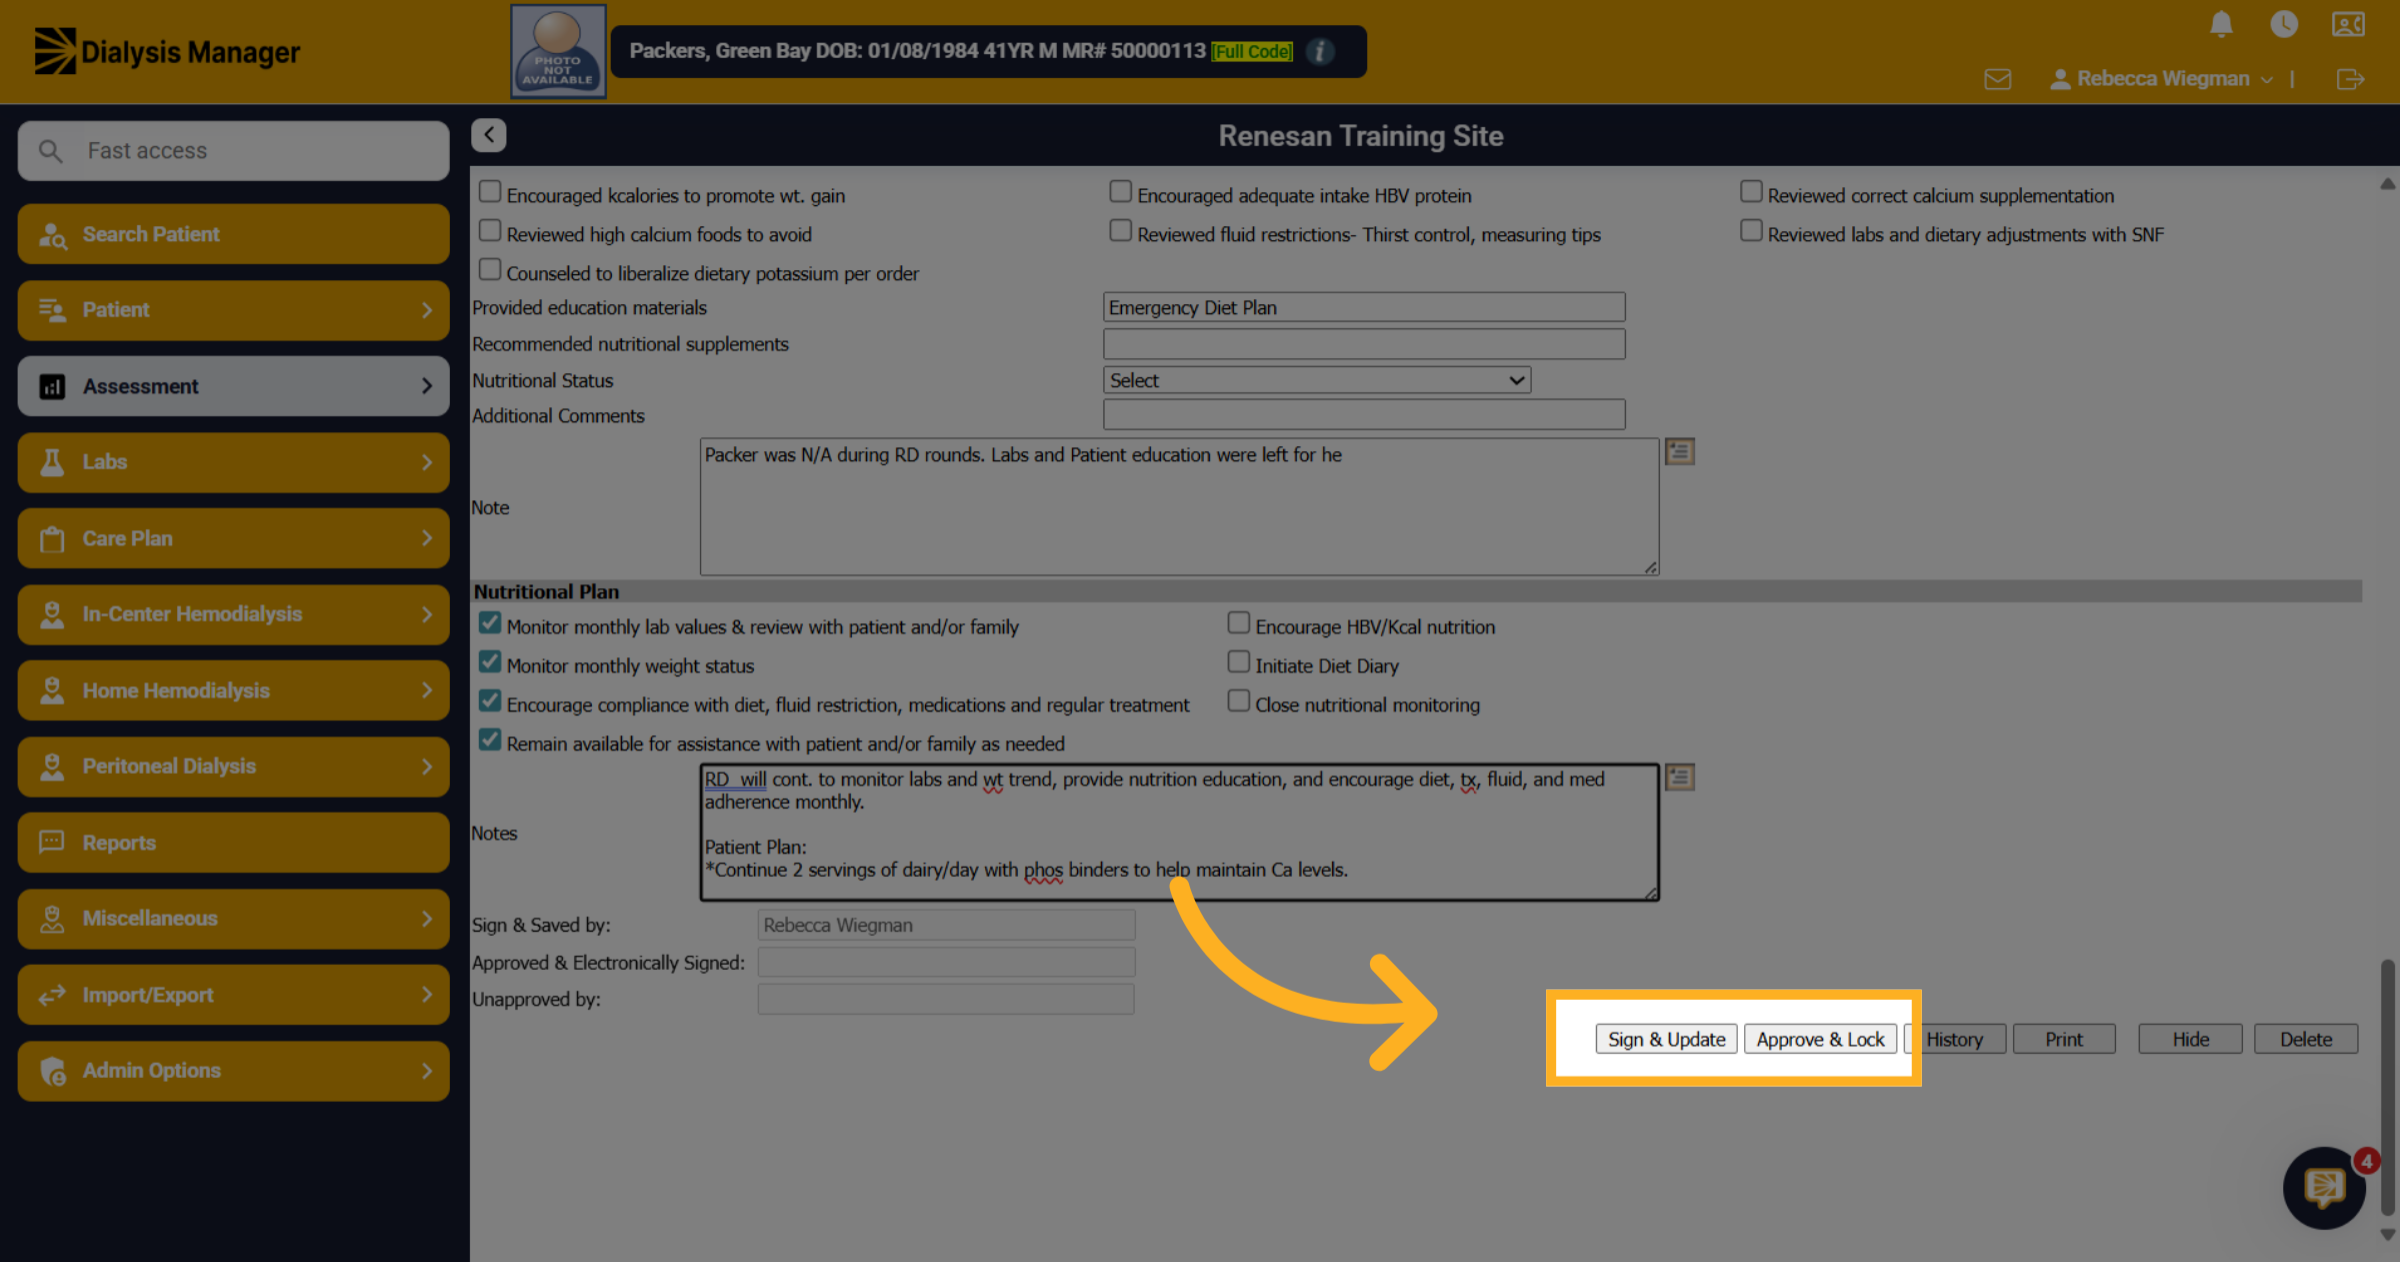This screenshot has width=2400, height=1262.
Task: Select Search Patient in sidebar
Action: (x=233, y=234)
